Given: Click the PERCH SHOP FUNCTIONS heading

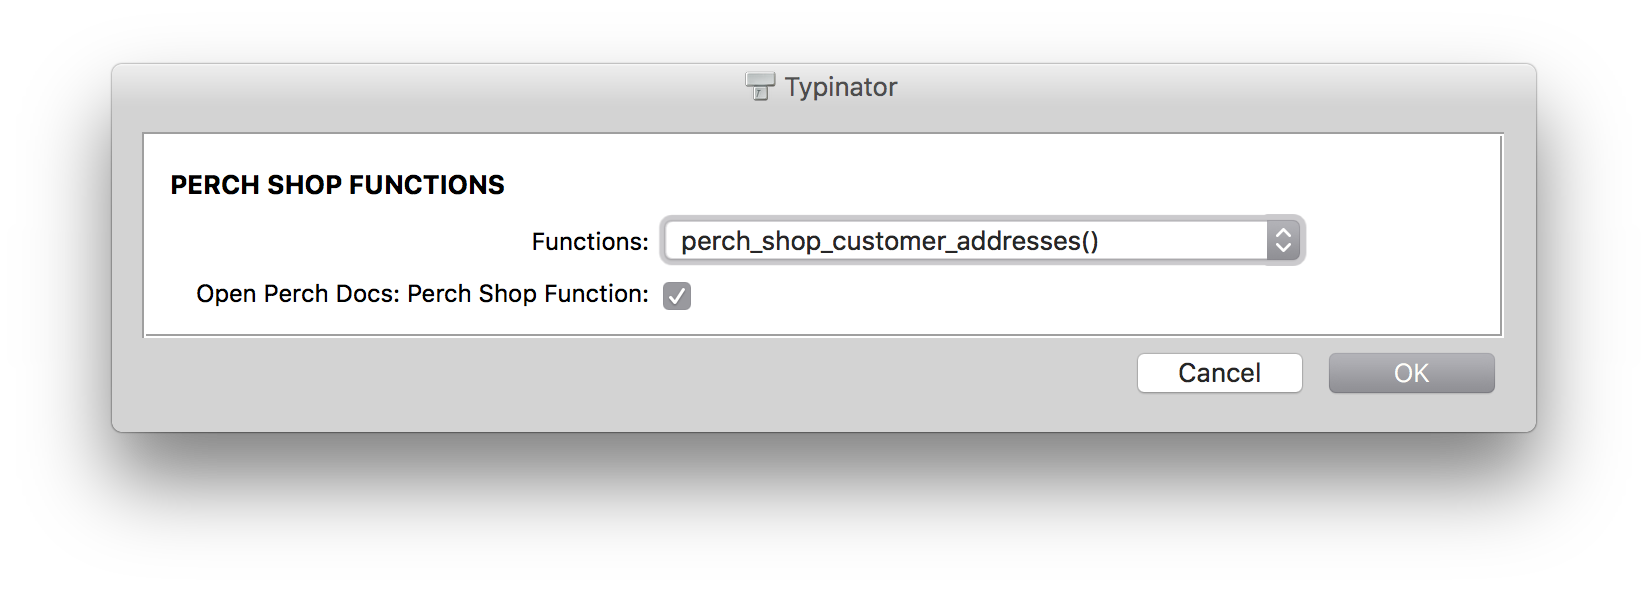Looking at the screenshot, I should tap(337, 185).
